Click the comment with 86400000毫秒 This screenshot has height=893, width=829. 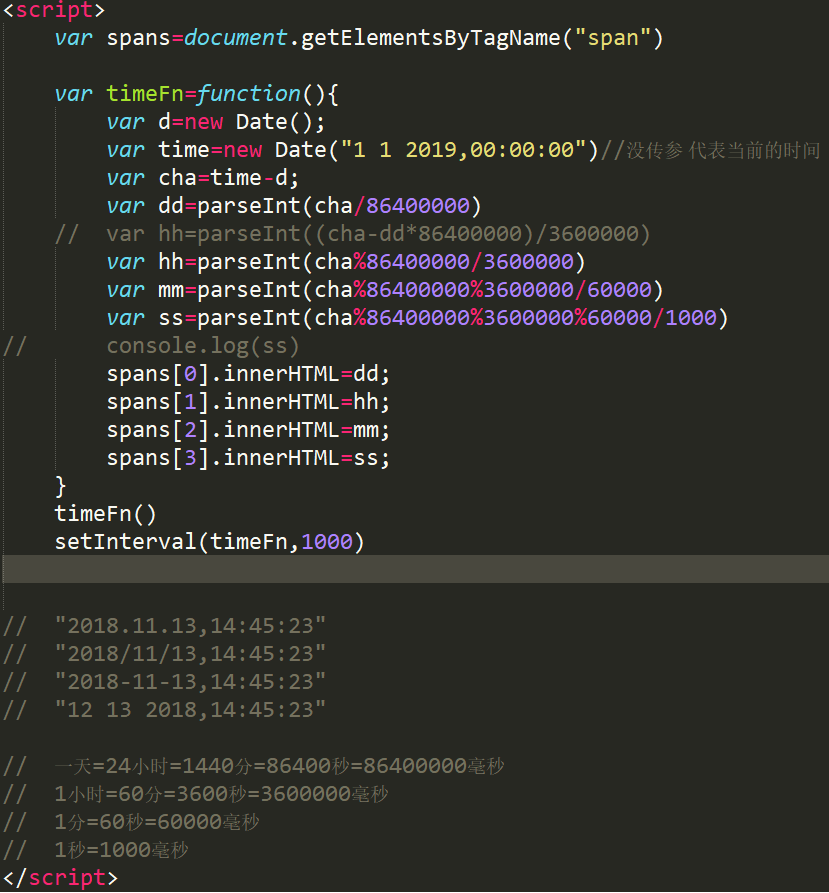click(x=253, y=767)
